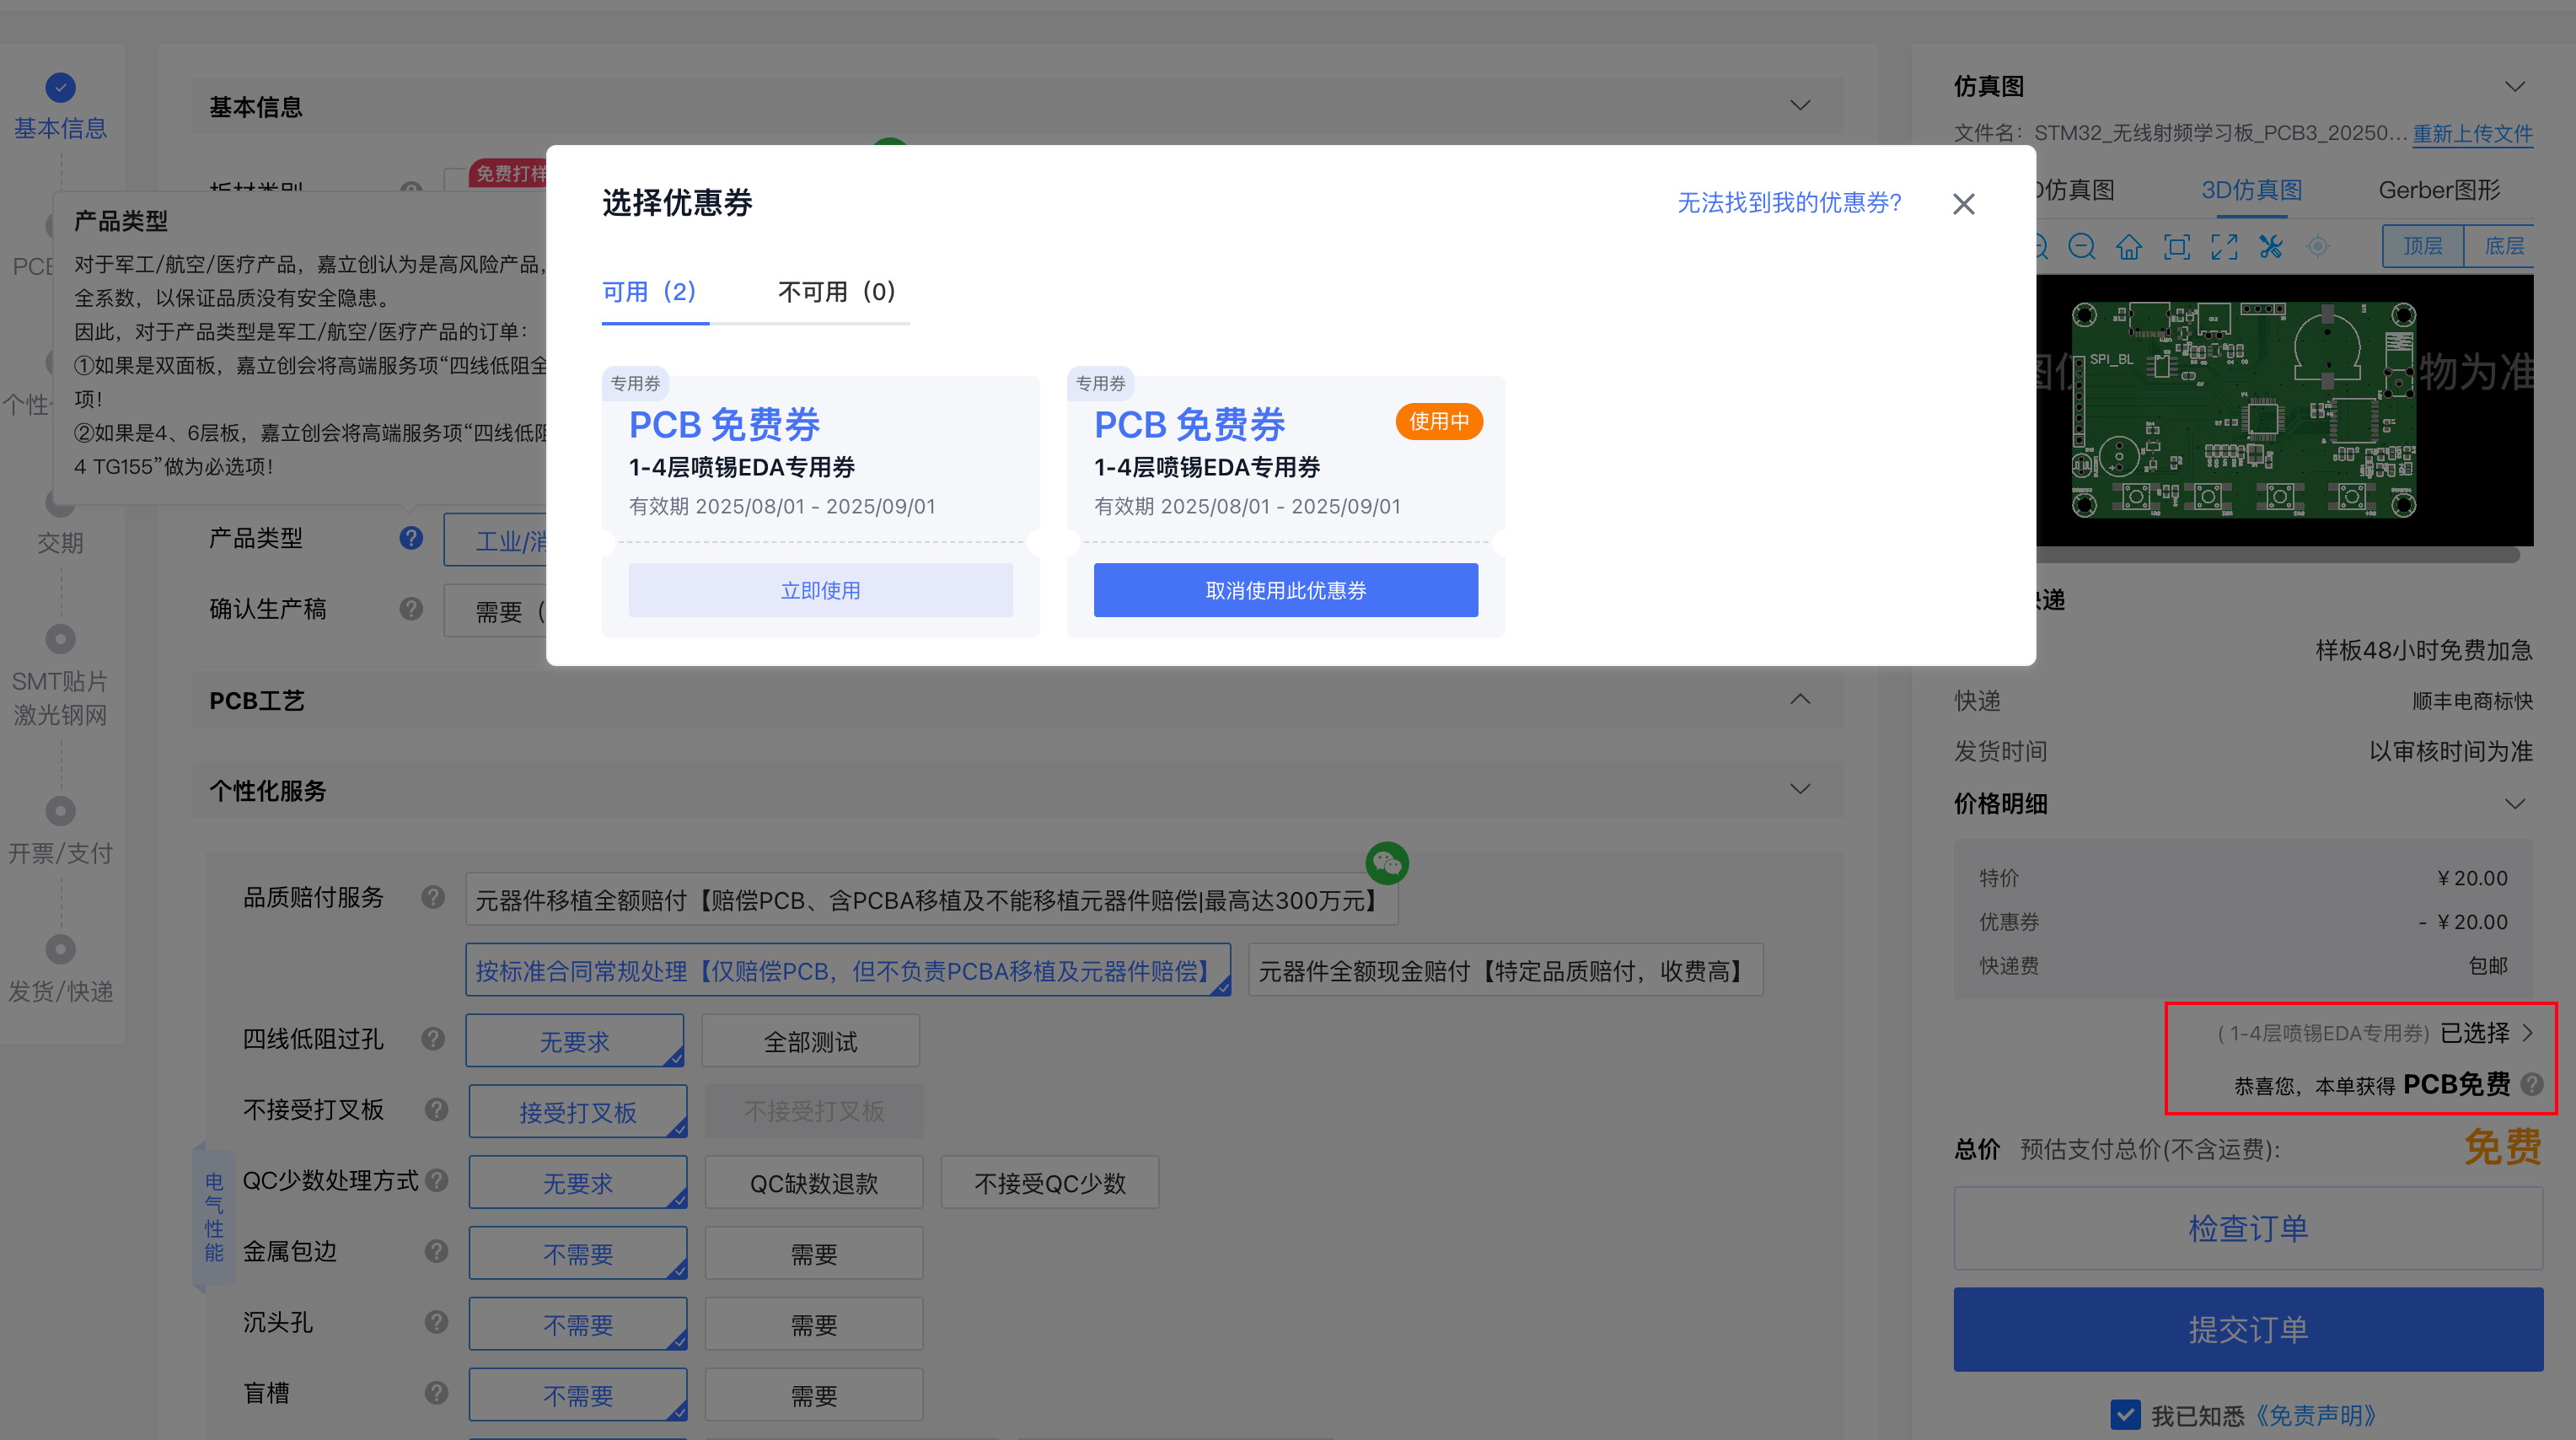Click the green WeChat chat icon
This screenshot has width=2576, height=1440.
(x=1387, y=863)
